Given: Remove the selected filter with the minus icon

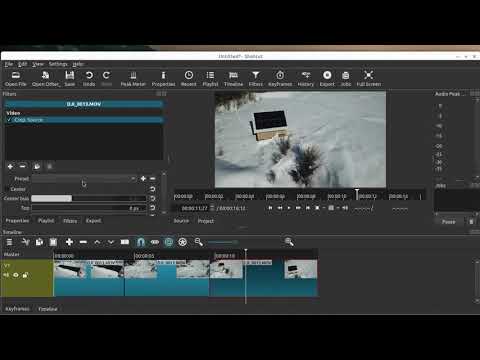Looking at the screenshot, I should tap(23, 166).
